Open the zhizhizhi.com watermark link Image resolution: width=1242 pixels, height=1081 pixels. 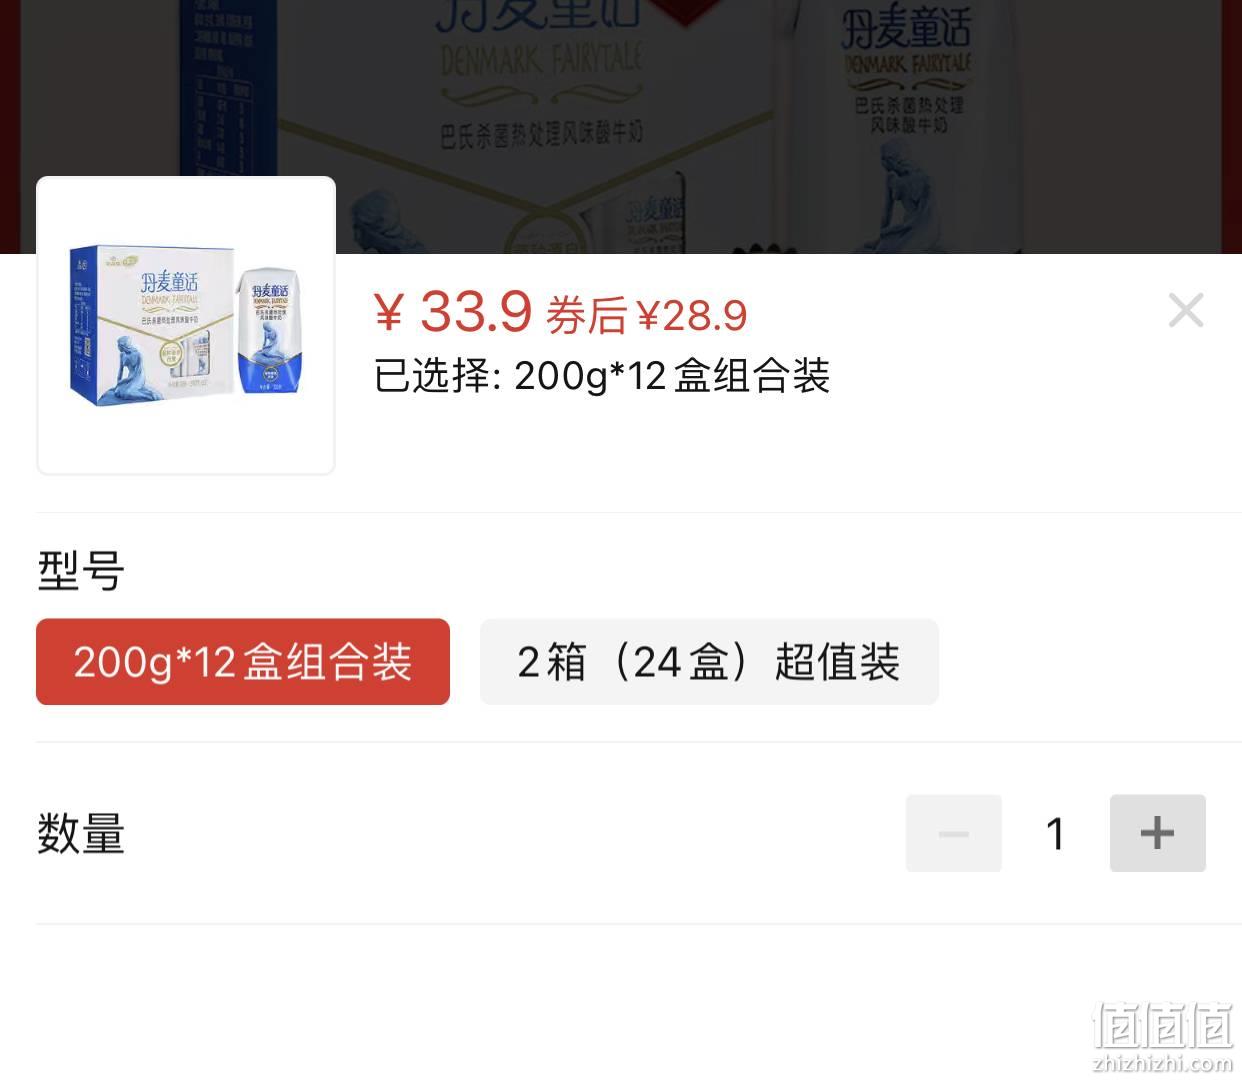click(1163, 1062)
